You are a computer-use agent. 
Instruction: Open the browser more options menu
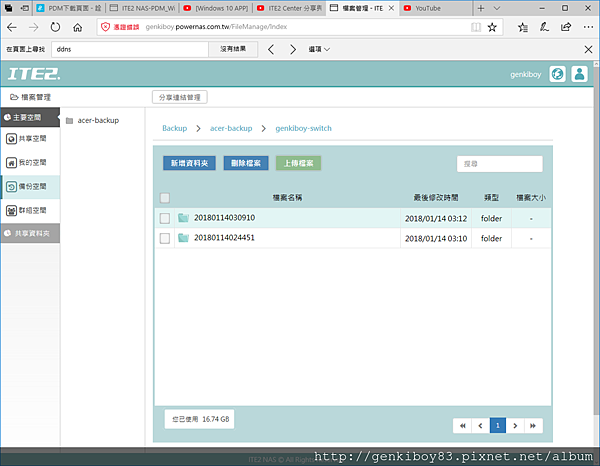(x=588, y=27)
